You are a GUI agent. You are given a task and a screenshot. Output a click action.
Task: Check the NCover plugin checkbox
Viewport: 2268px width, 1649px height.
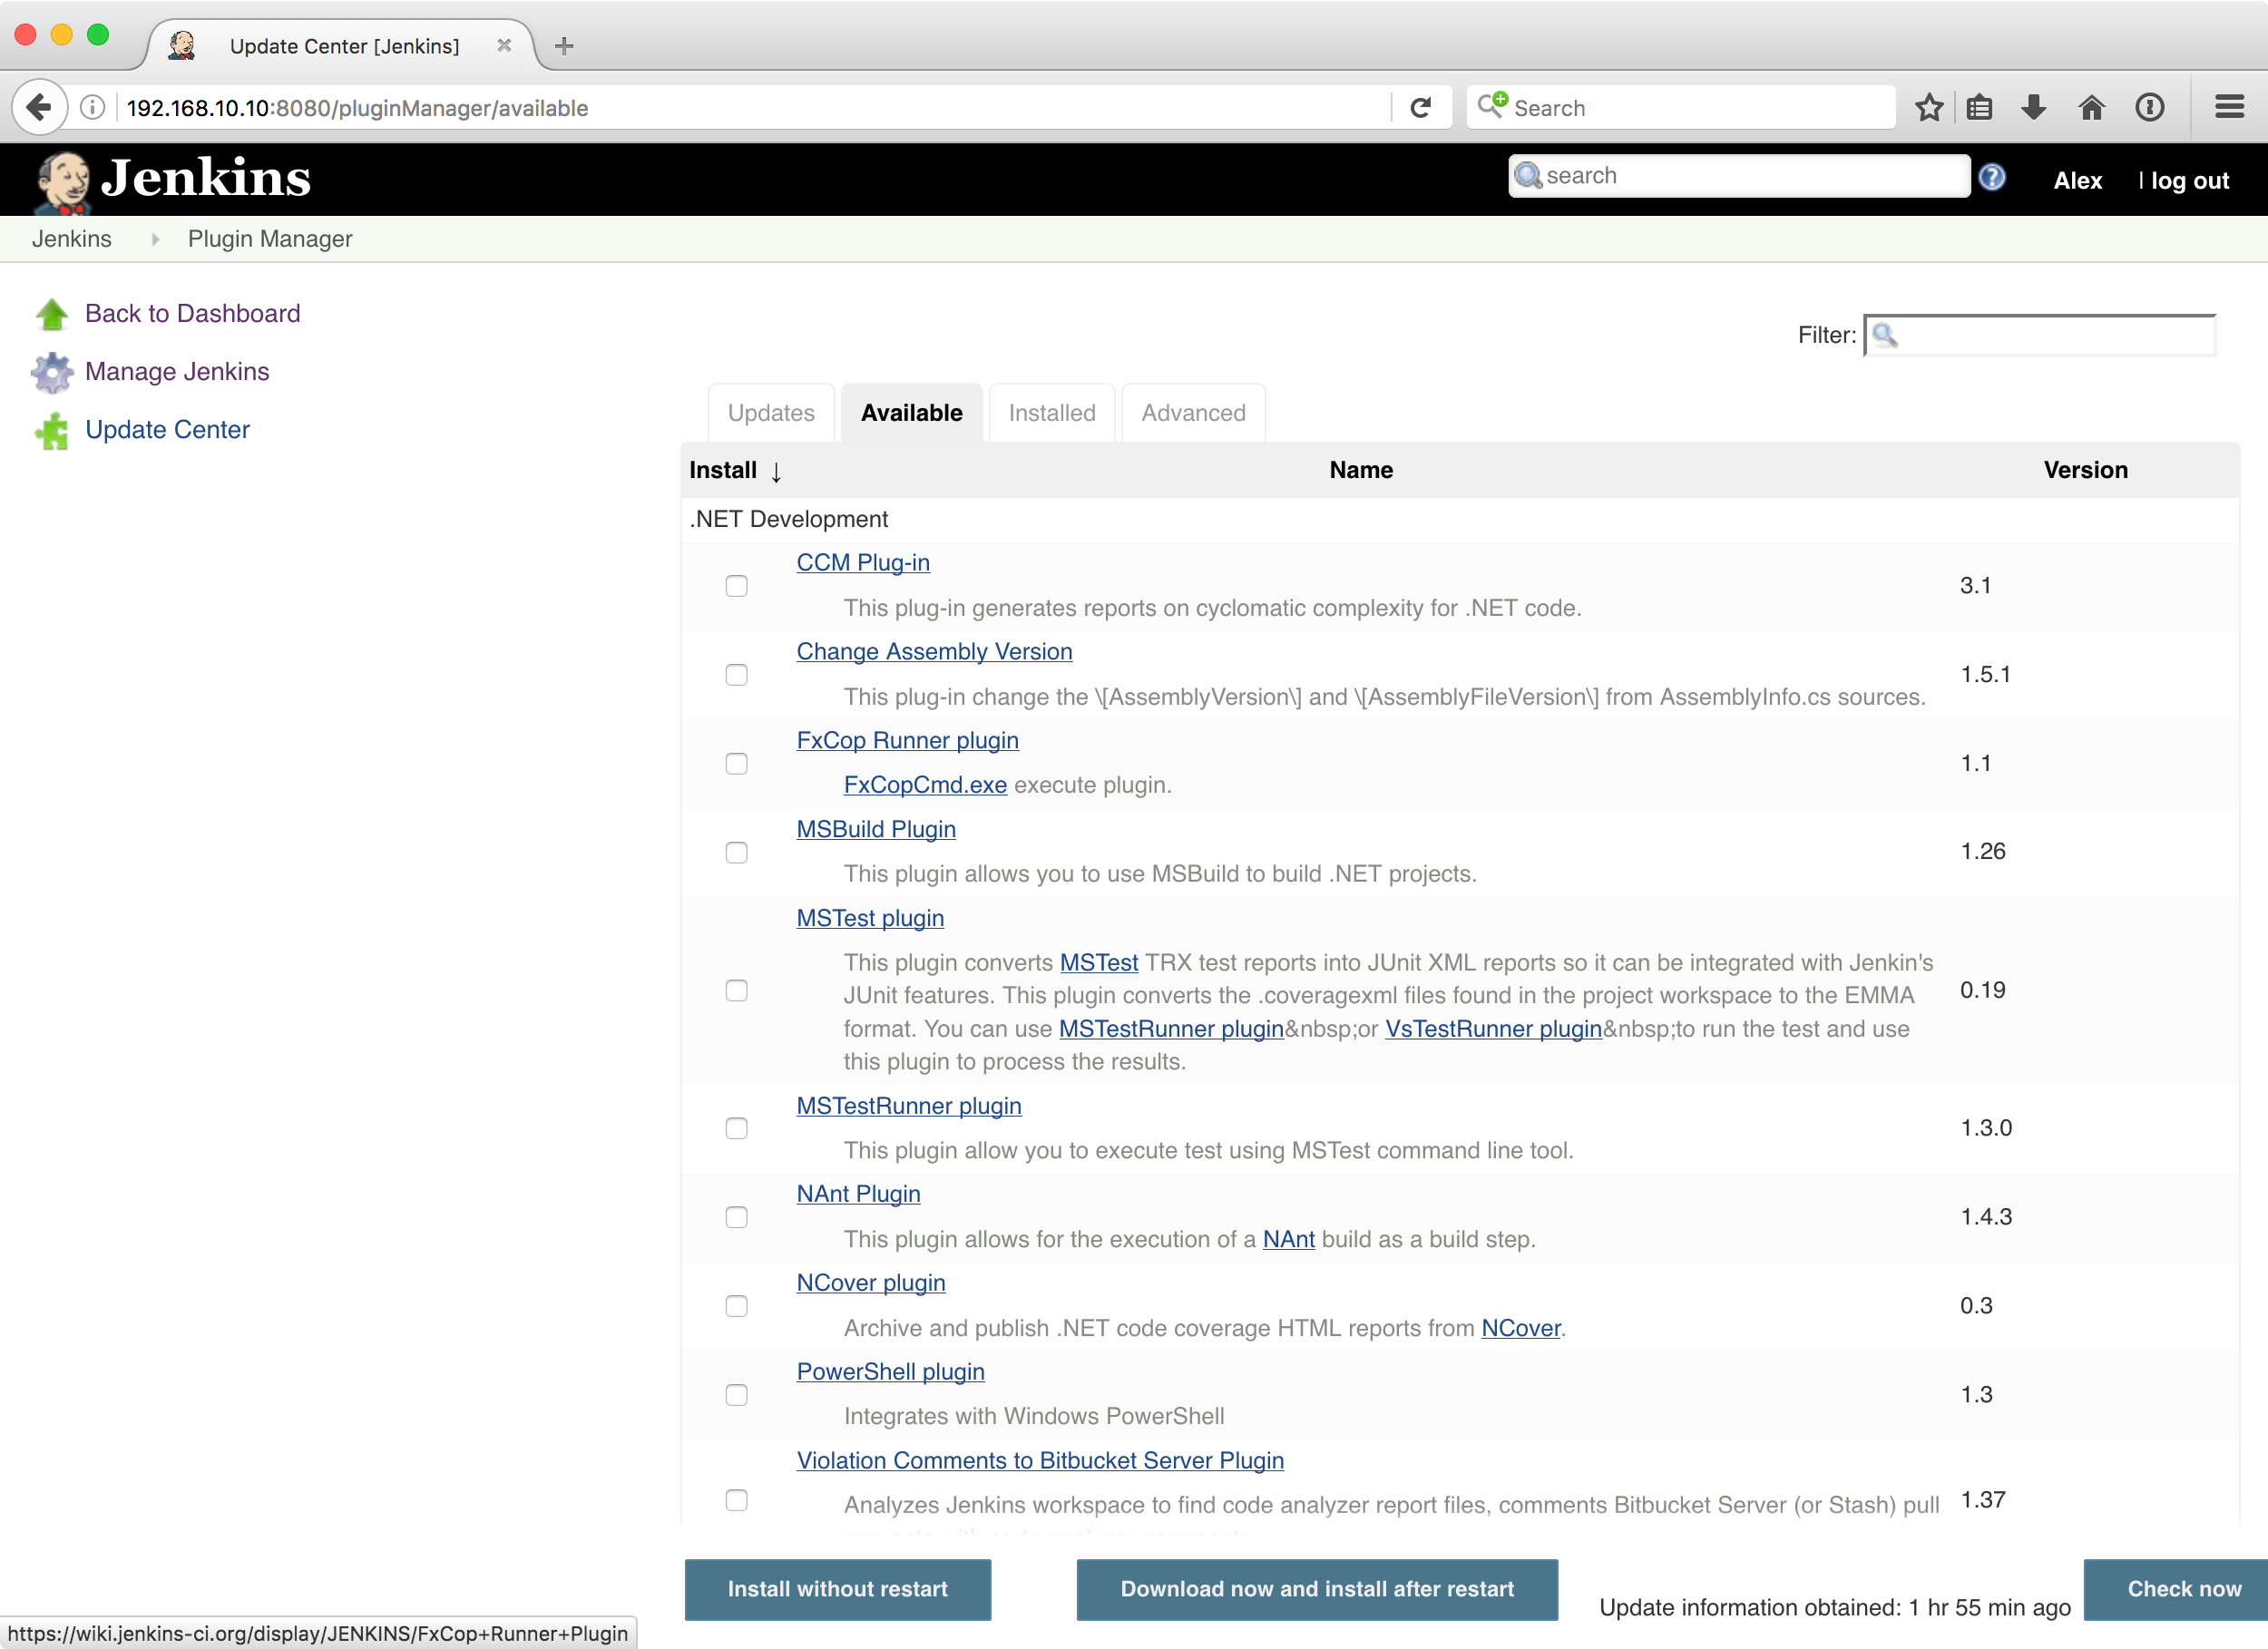click(736, 1307)
